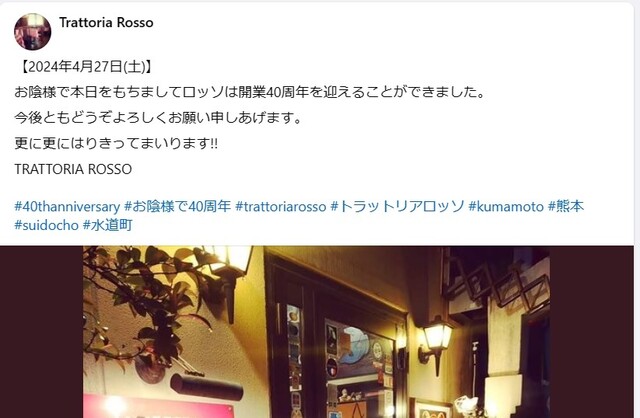640x418 pixels.
Task: Open hashtag #trattoriarosso
Action: click(x=281, y=207)
